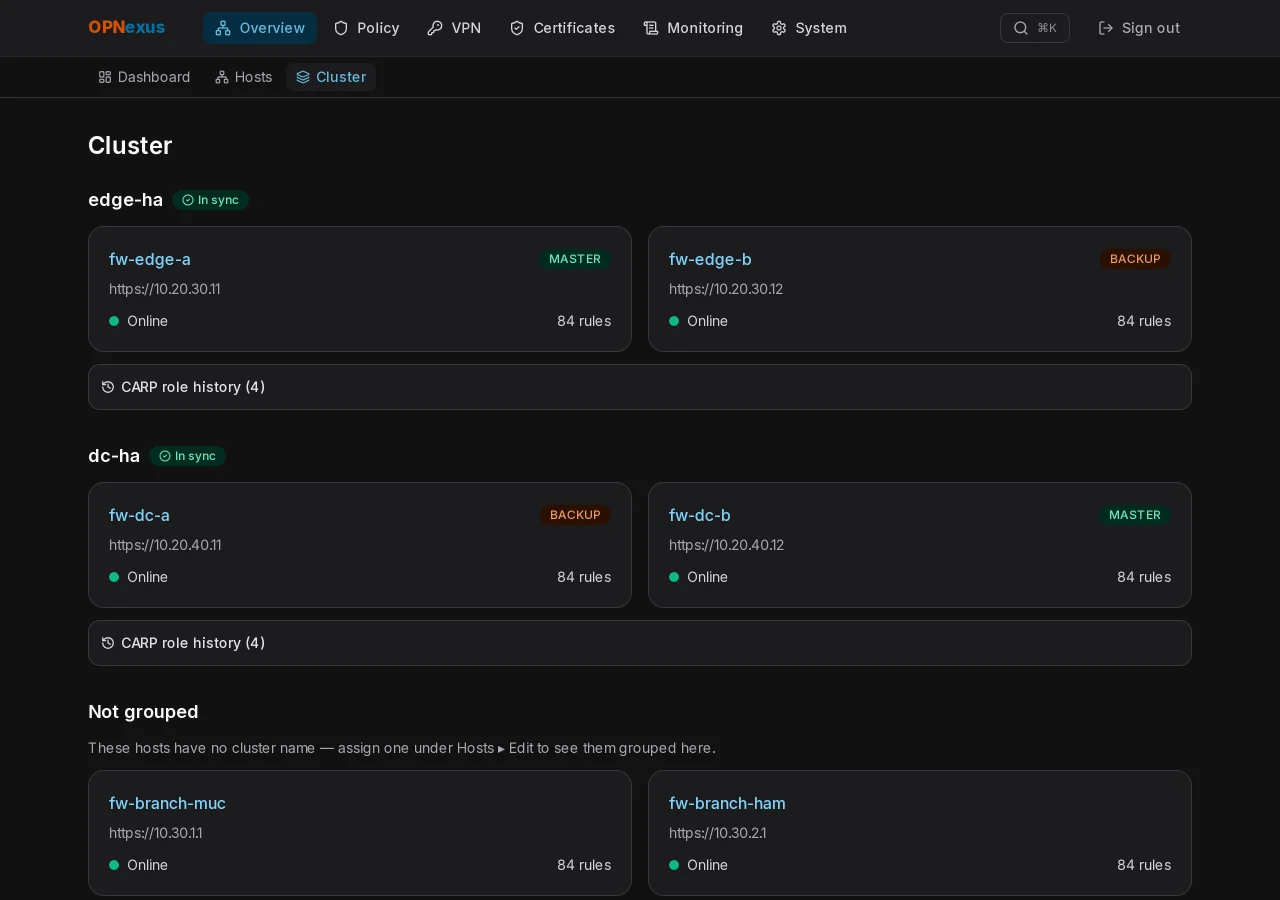
Task: Click 84 rules on fw-dc-a card
Action: coord(584,577)
